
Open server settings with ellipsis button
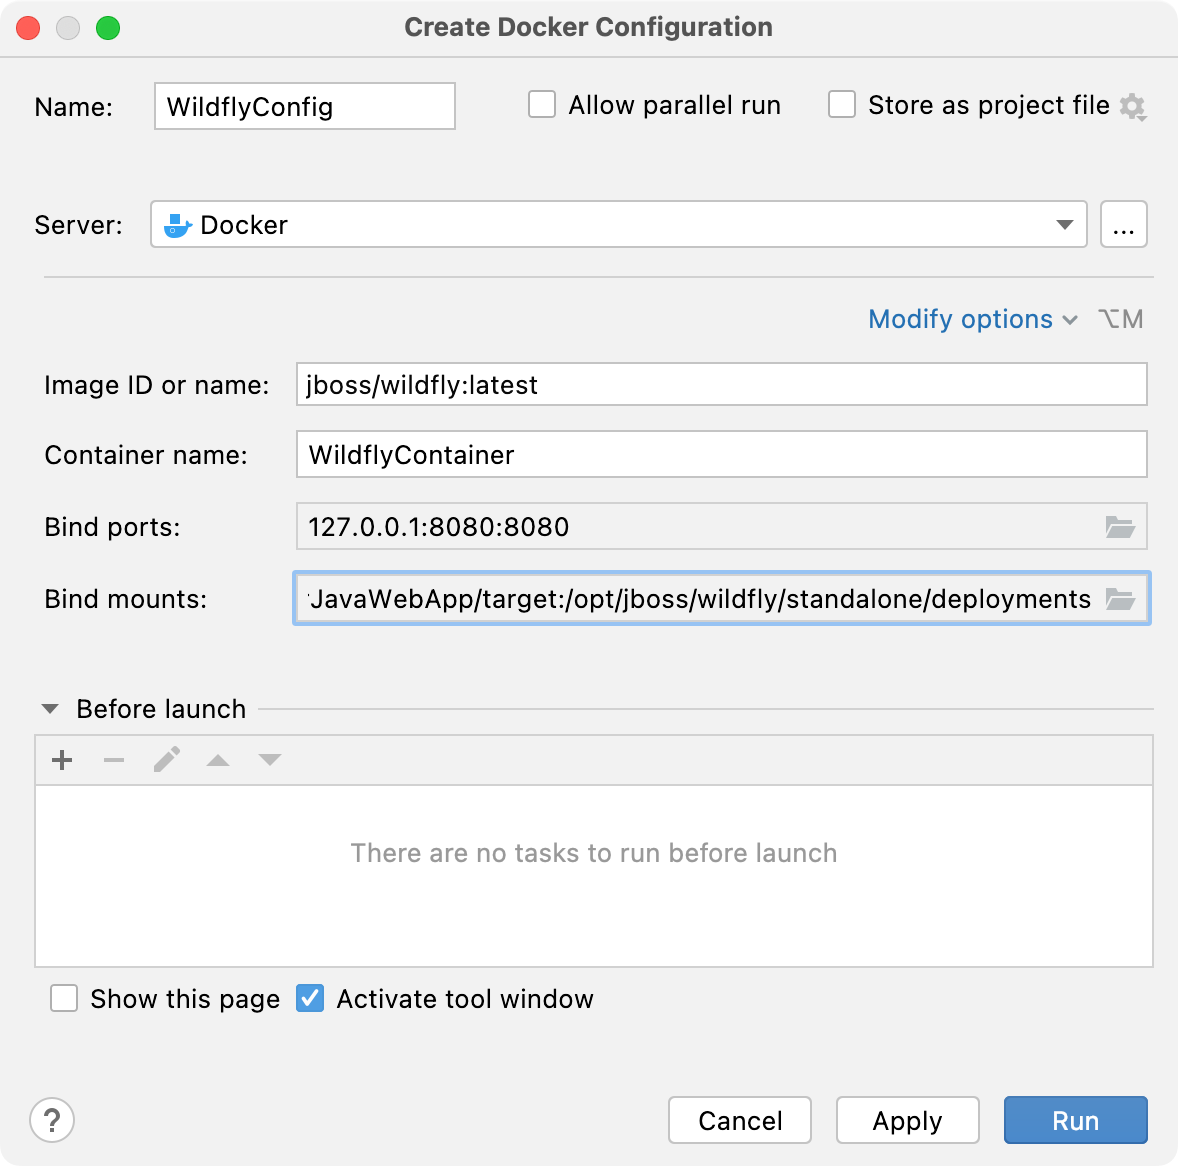(x=1124, y=224)
